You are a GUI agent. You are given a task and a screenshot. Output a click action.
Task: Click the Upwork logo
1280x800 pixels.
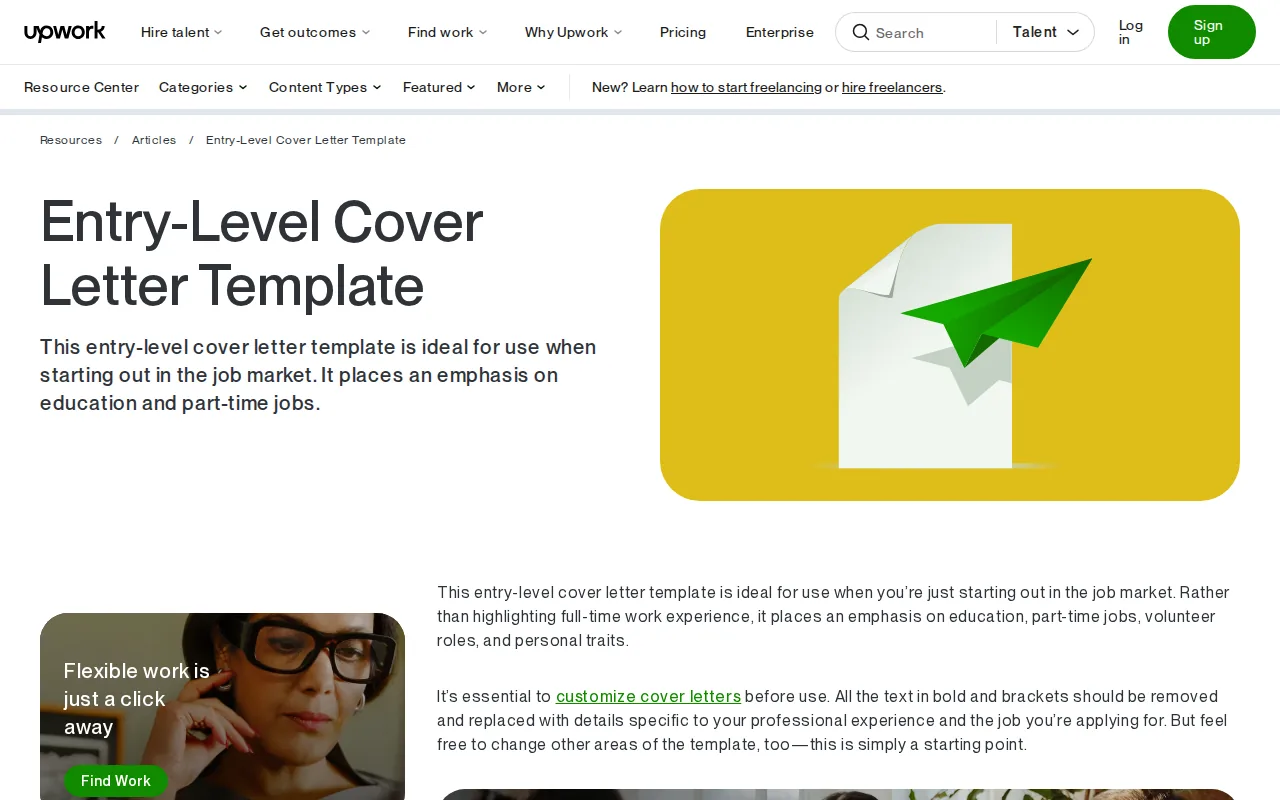pyautogui.click(x=65, y=32)
